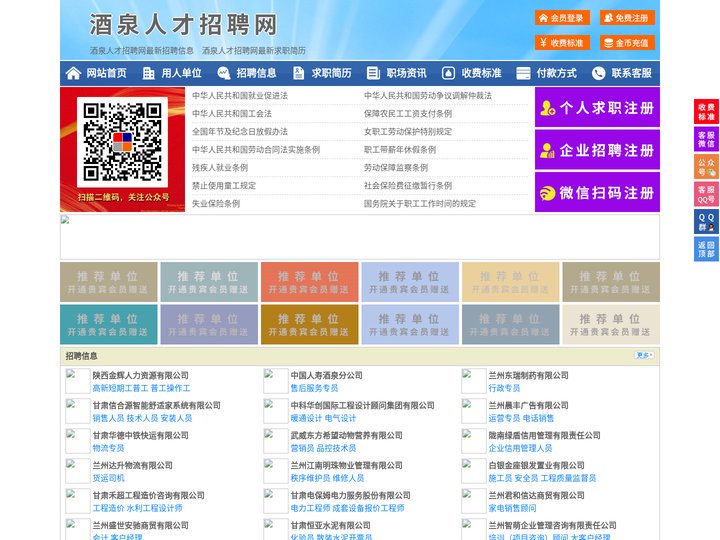Open company 兰州江南明珠物业管理有限公司
The height and width of the screenshot is (540, 720).
[347, 465]
